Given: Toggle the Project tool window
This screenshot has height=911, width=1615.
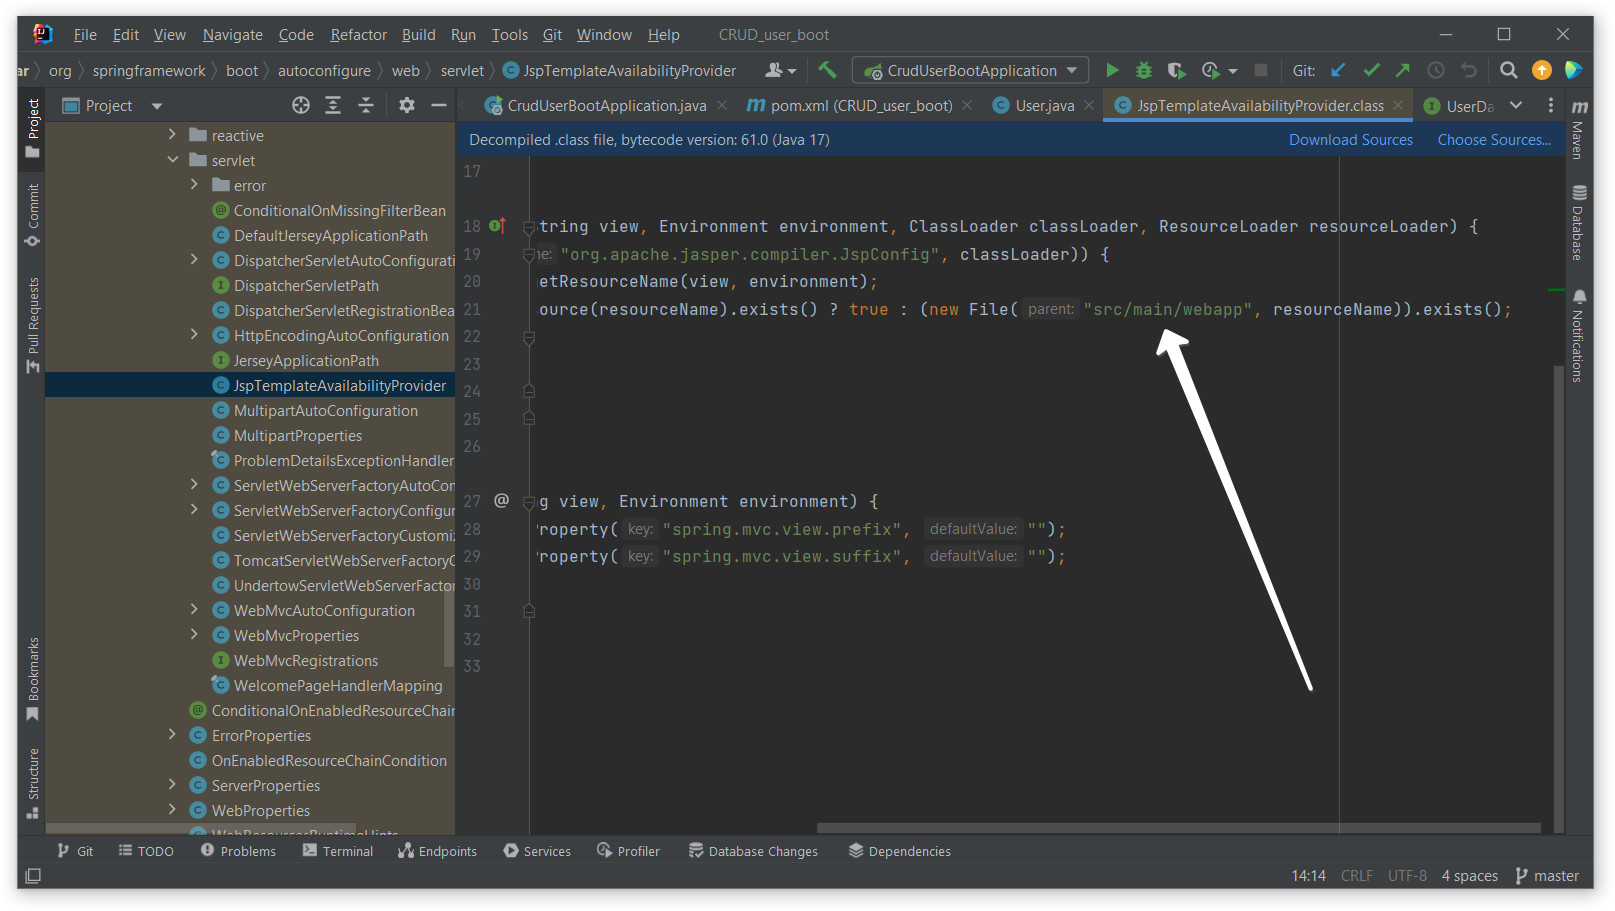Looking at the screenshot, I should pyautogui.click(x=33, y=127).
